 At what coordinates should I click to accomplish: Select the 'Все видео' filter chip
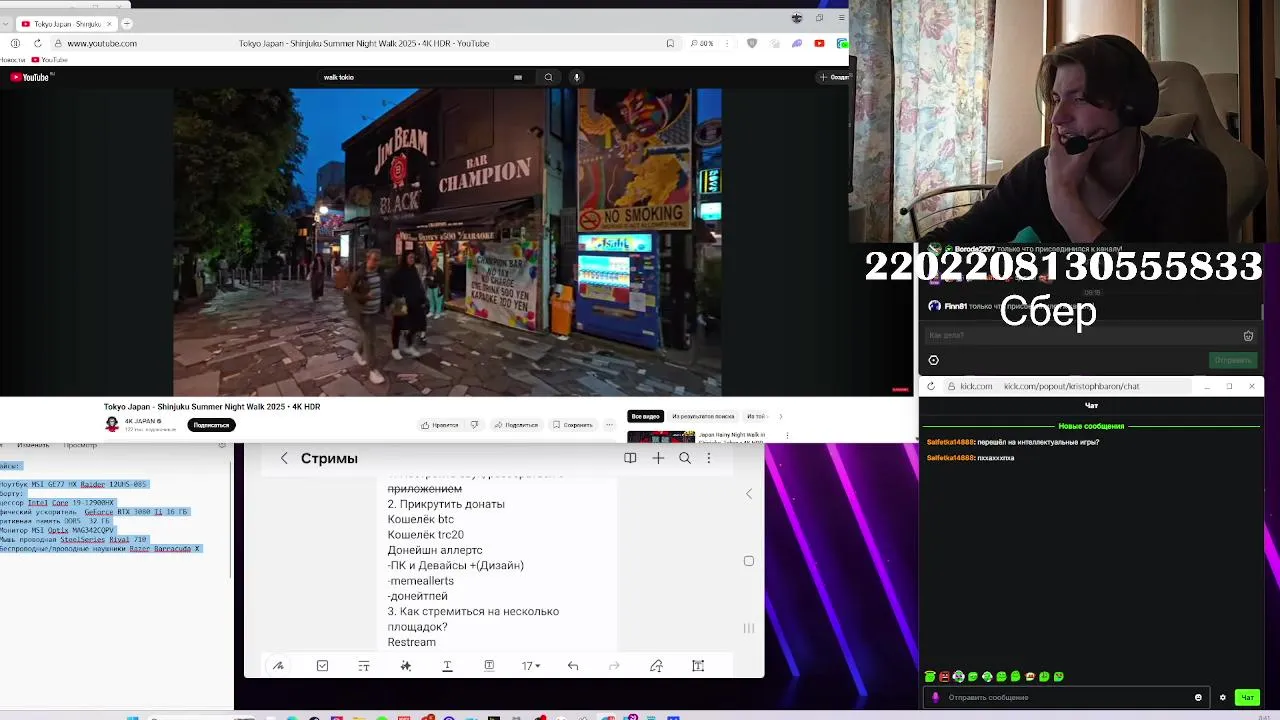pyautogui.click(x=645, y=416)
